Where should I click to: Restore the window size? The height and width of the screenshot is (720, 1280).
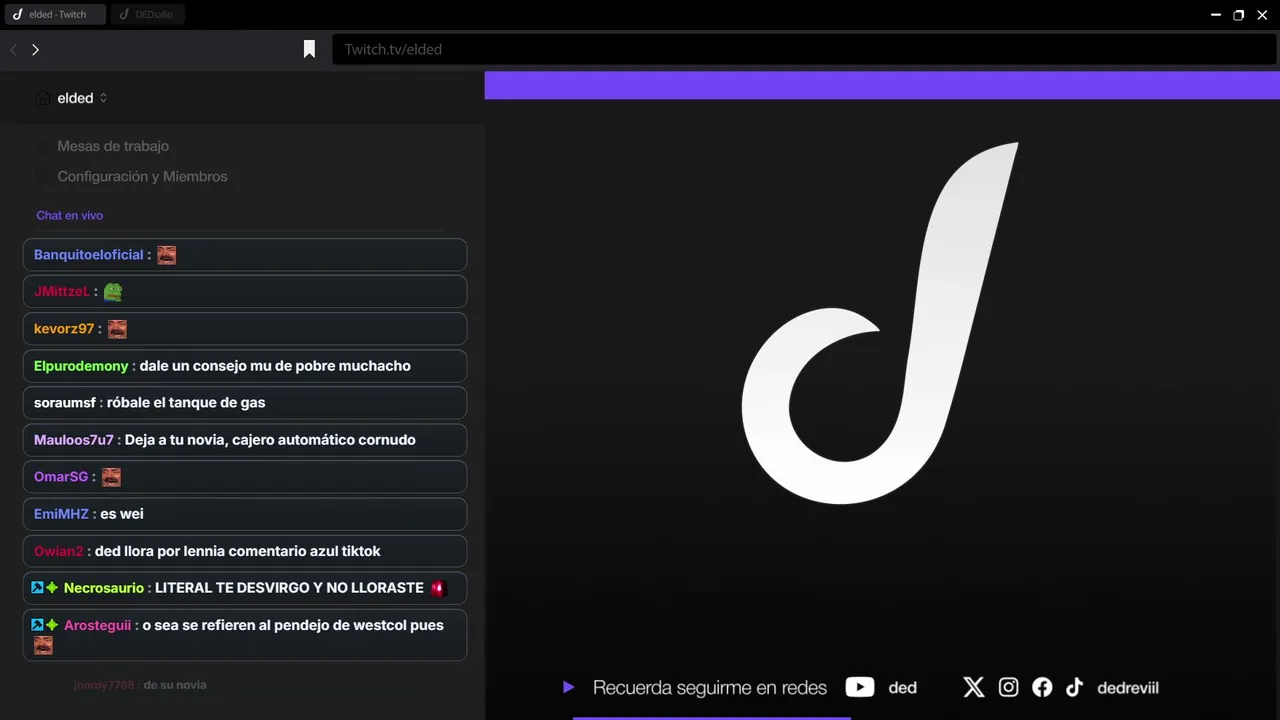(x=1239, y=15)
